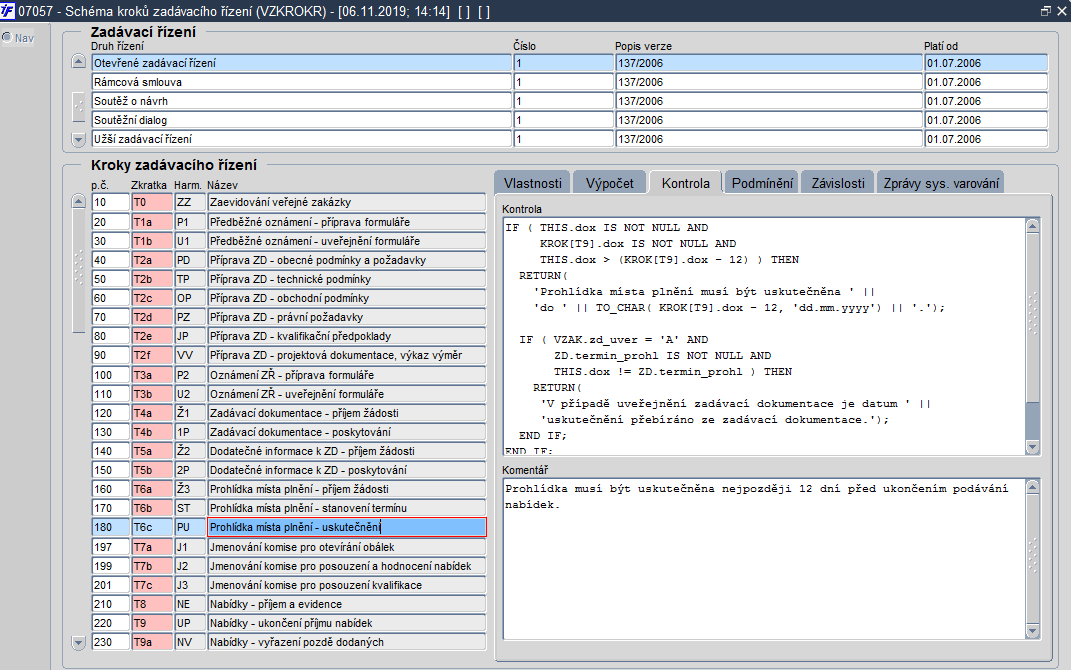Select 'Zadávací dokumentace - příjem žádosti'

point(347,413)
